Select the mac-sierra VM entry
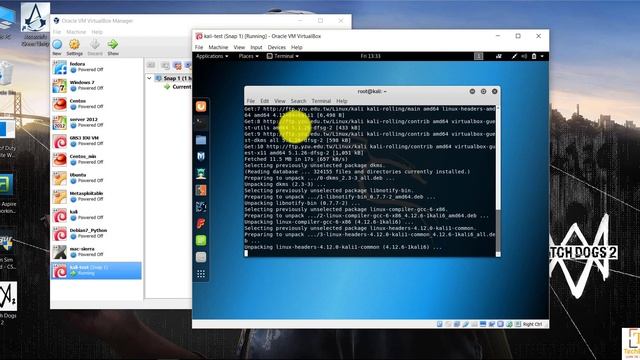Screen dimensions: 640x360 [96, 252]
